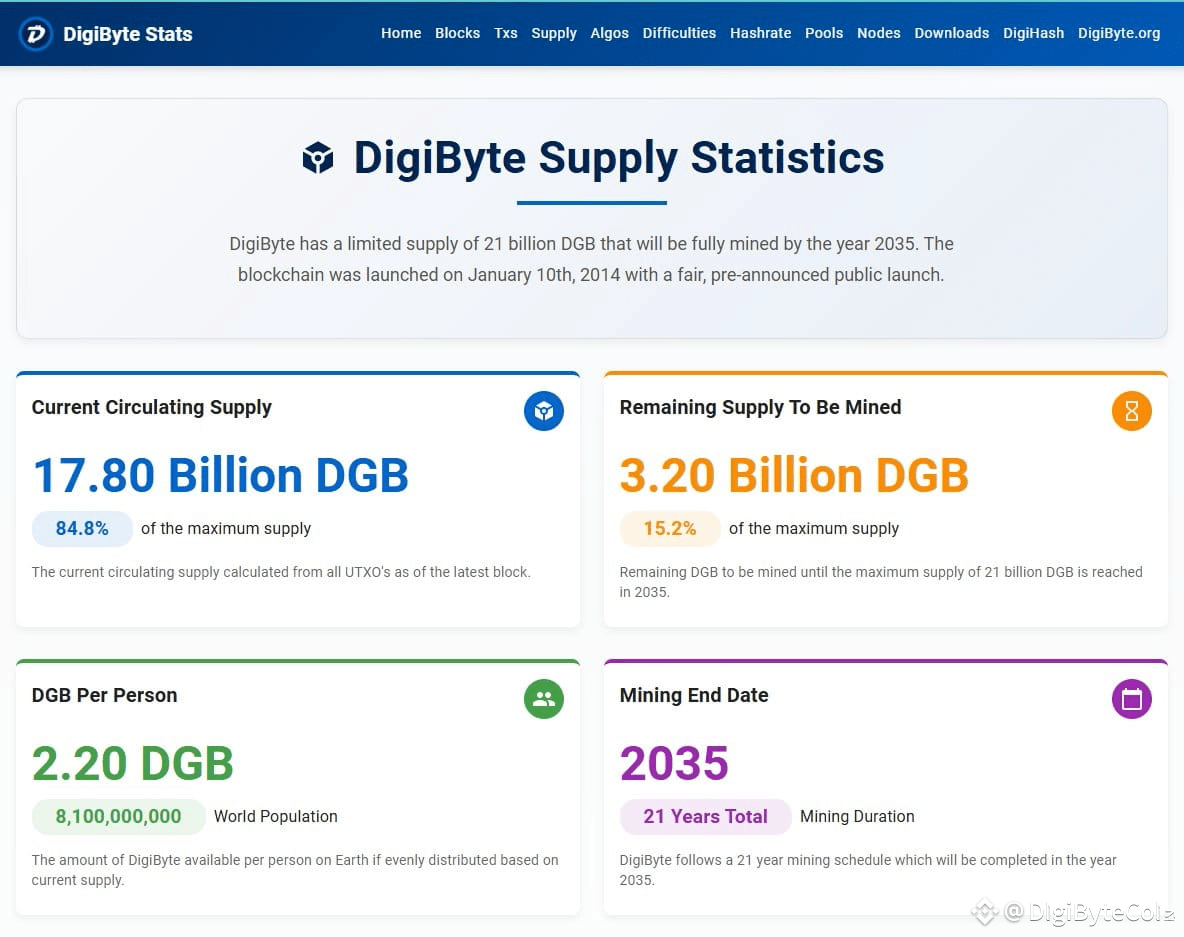Select the Supply navigation item
Image resolution: width=1184 pixels, height=937 pixels.
553,33
